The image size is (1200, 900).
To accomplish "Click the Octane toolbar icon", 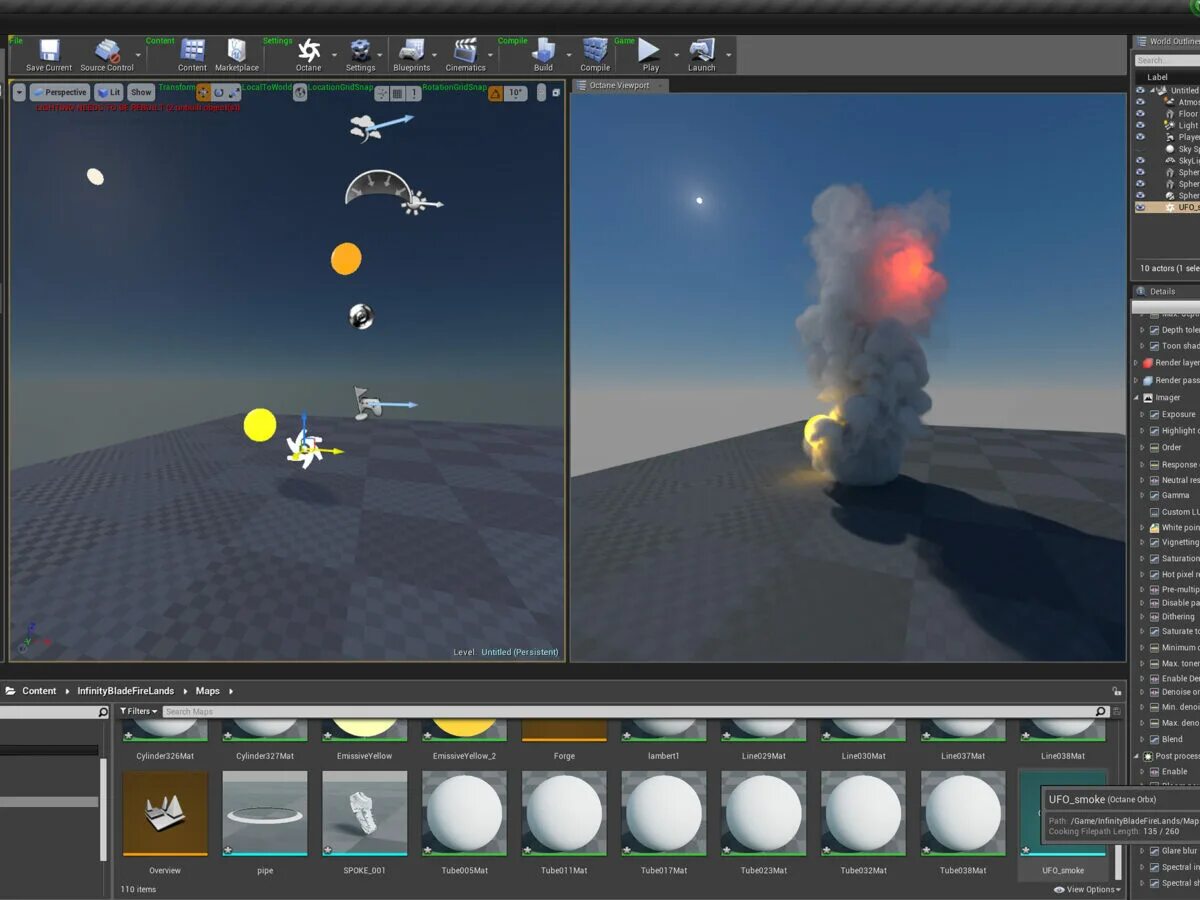I will click(x=309, y=50).
